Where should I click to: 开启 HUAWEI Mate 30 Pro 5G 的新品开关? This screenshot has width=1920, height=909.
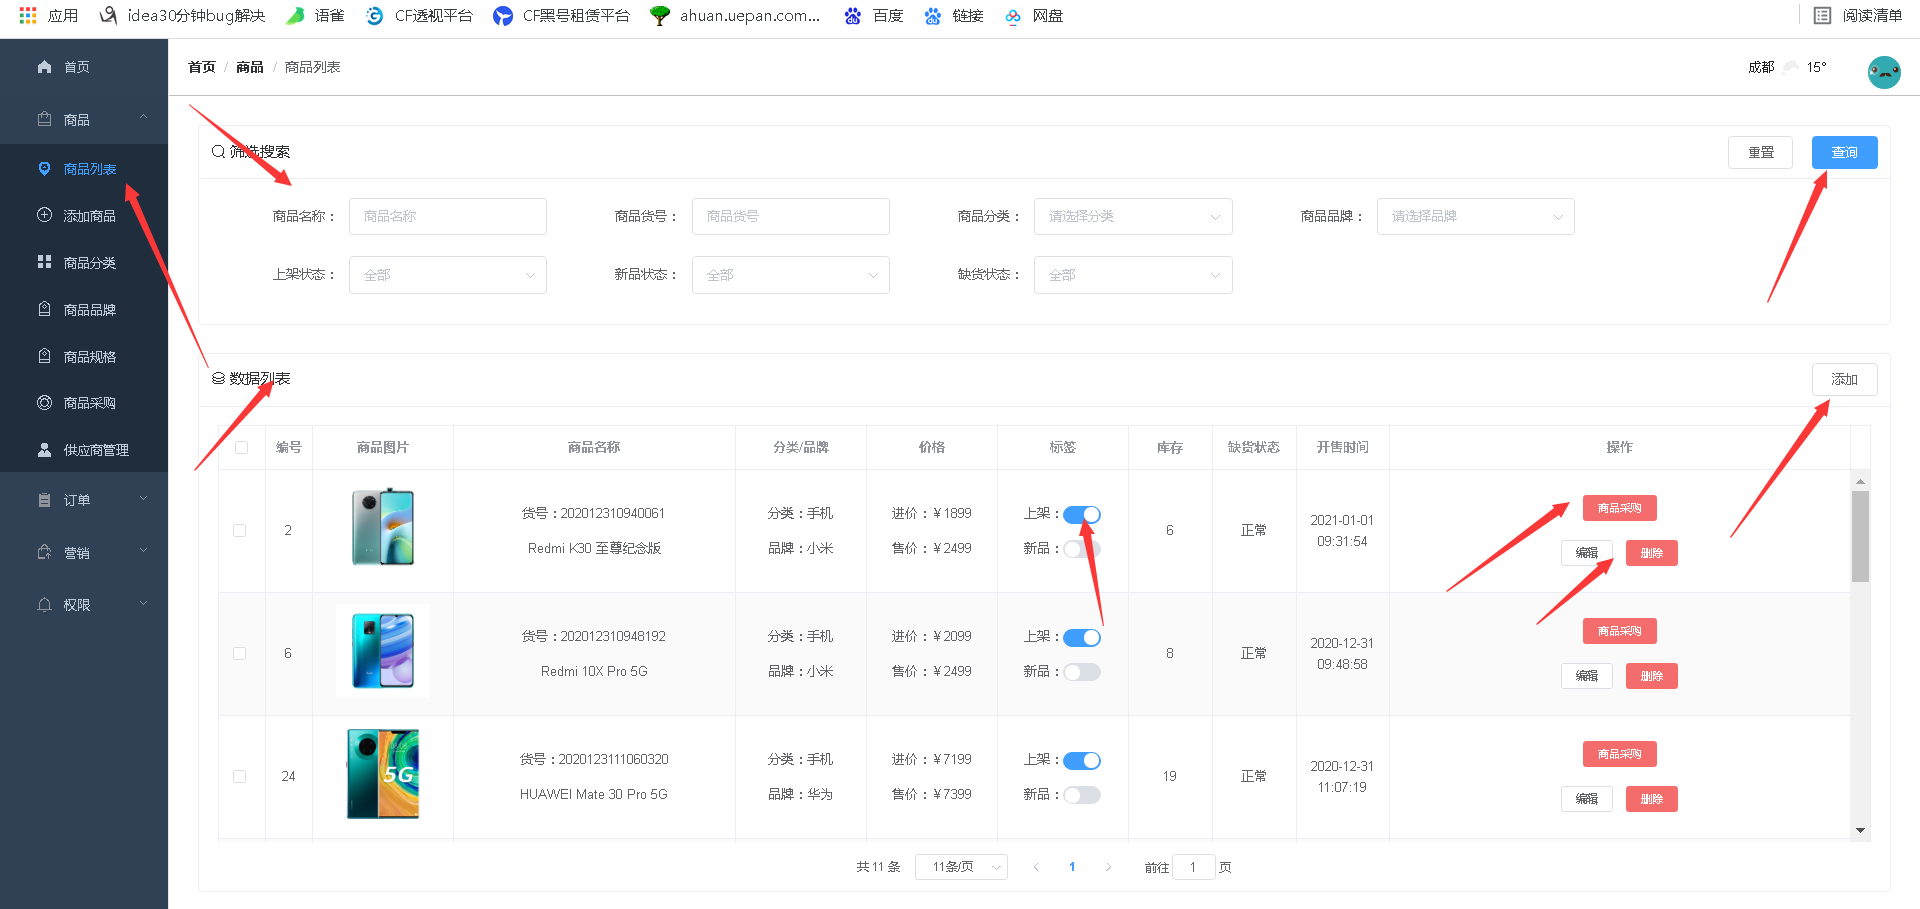point(1081,794)
